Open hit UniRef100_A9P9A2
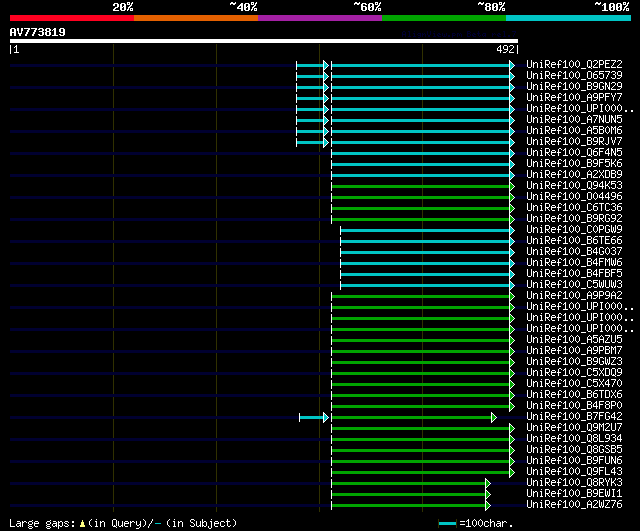This screenshot has height=531, width=640. (x=574, y=296)
